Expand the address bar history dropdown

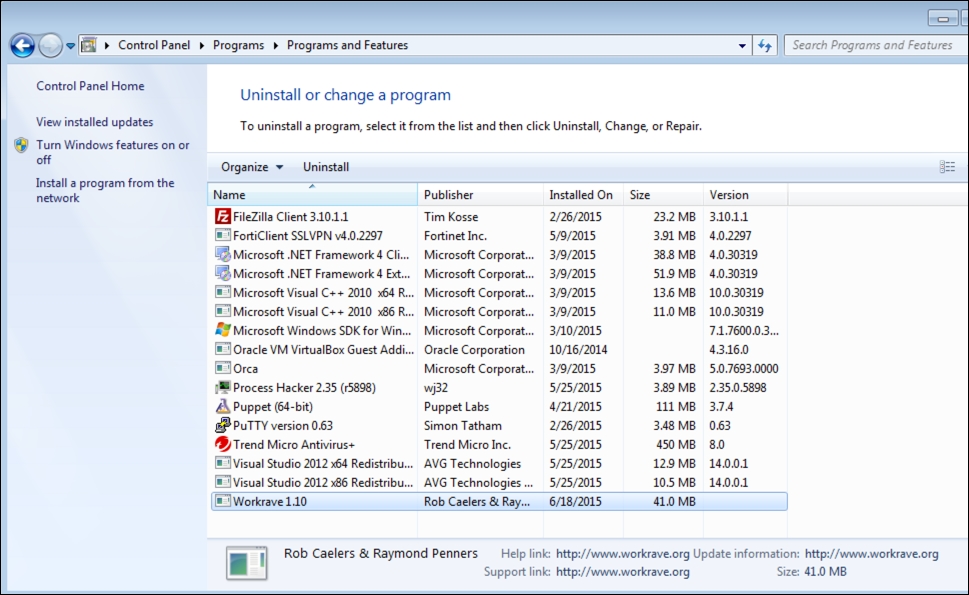[x=742, y=45]
